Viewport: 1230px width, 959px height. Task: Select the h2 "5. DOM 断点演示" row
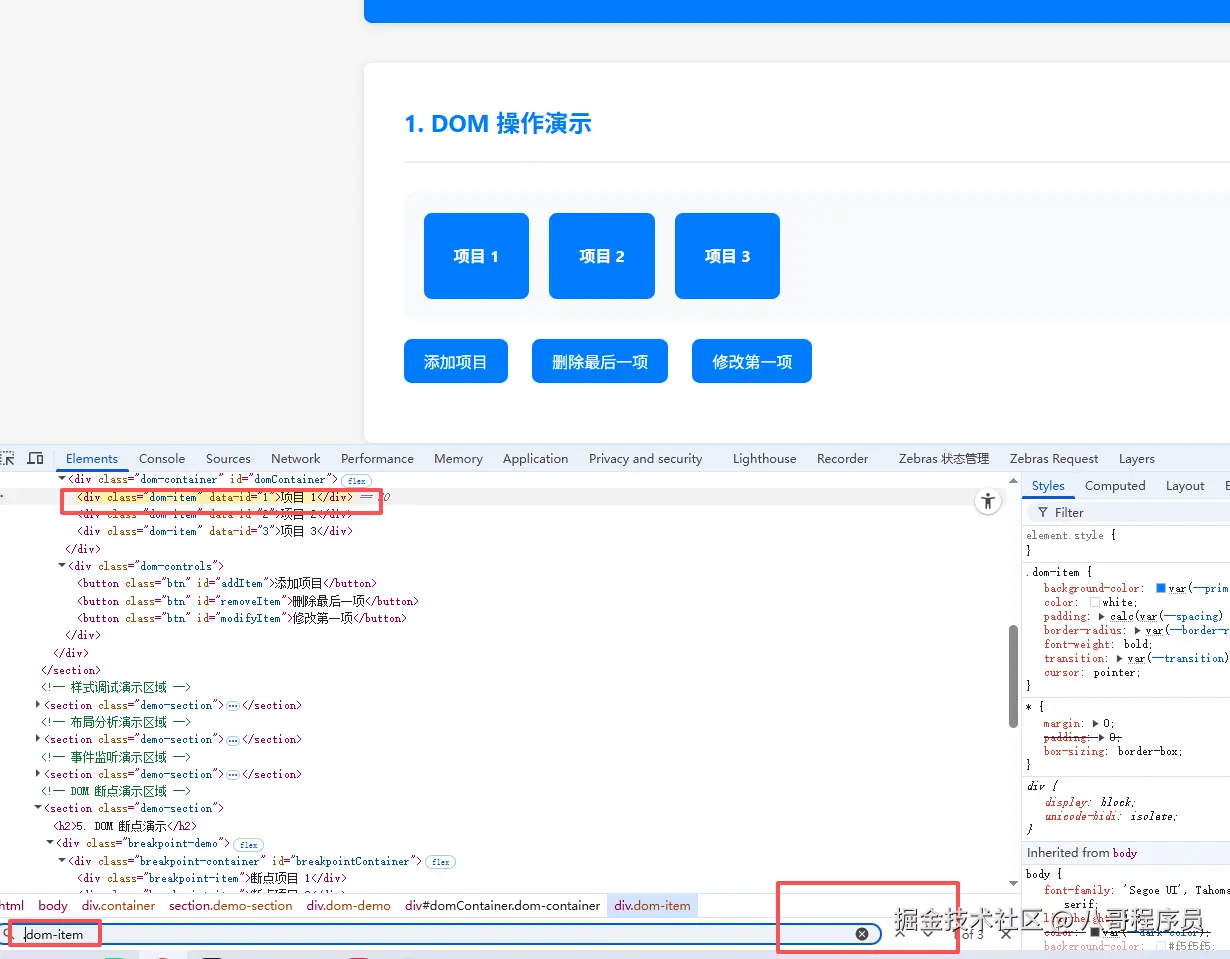(126, 826)
